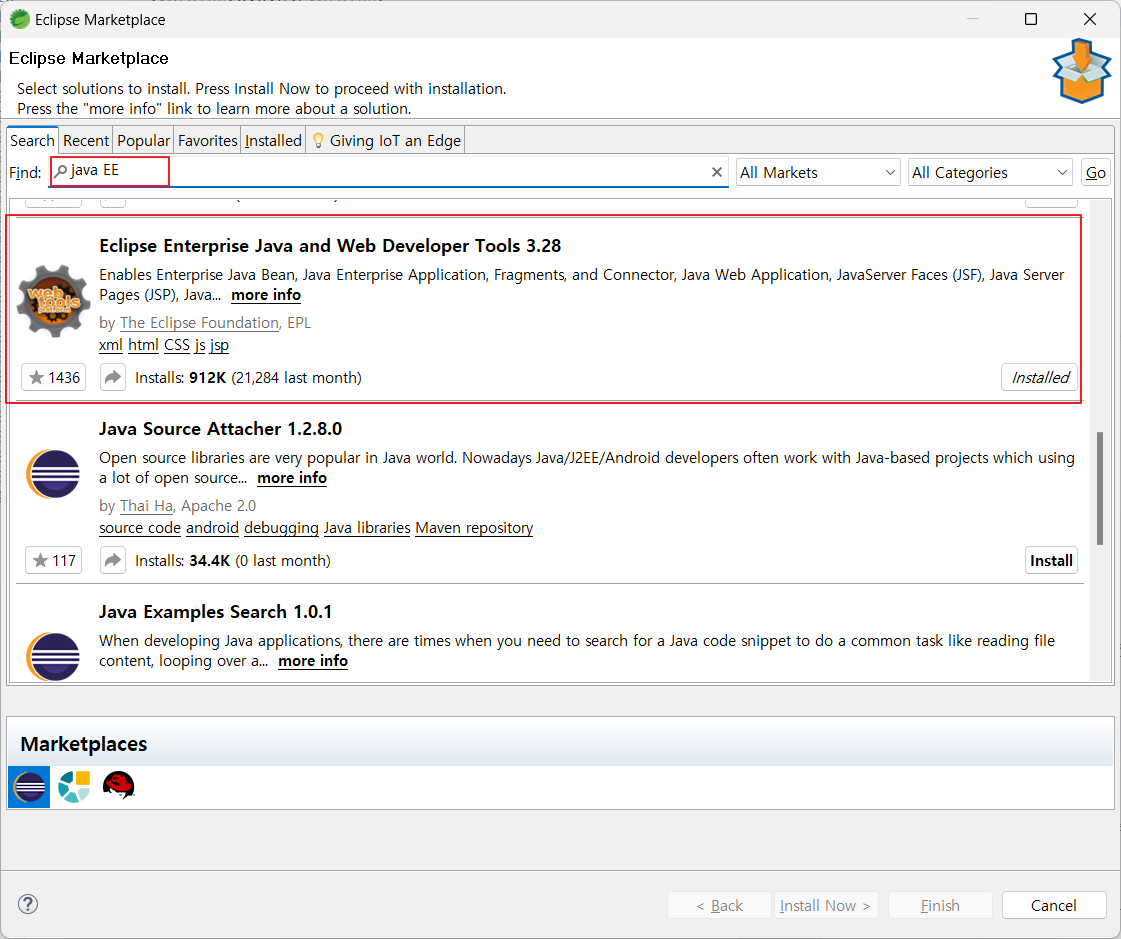1121x939 pixels.
Task: Click the android tag link
Action: click(x=212, y=529)
